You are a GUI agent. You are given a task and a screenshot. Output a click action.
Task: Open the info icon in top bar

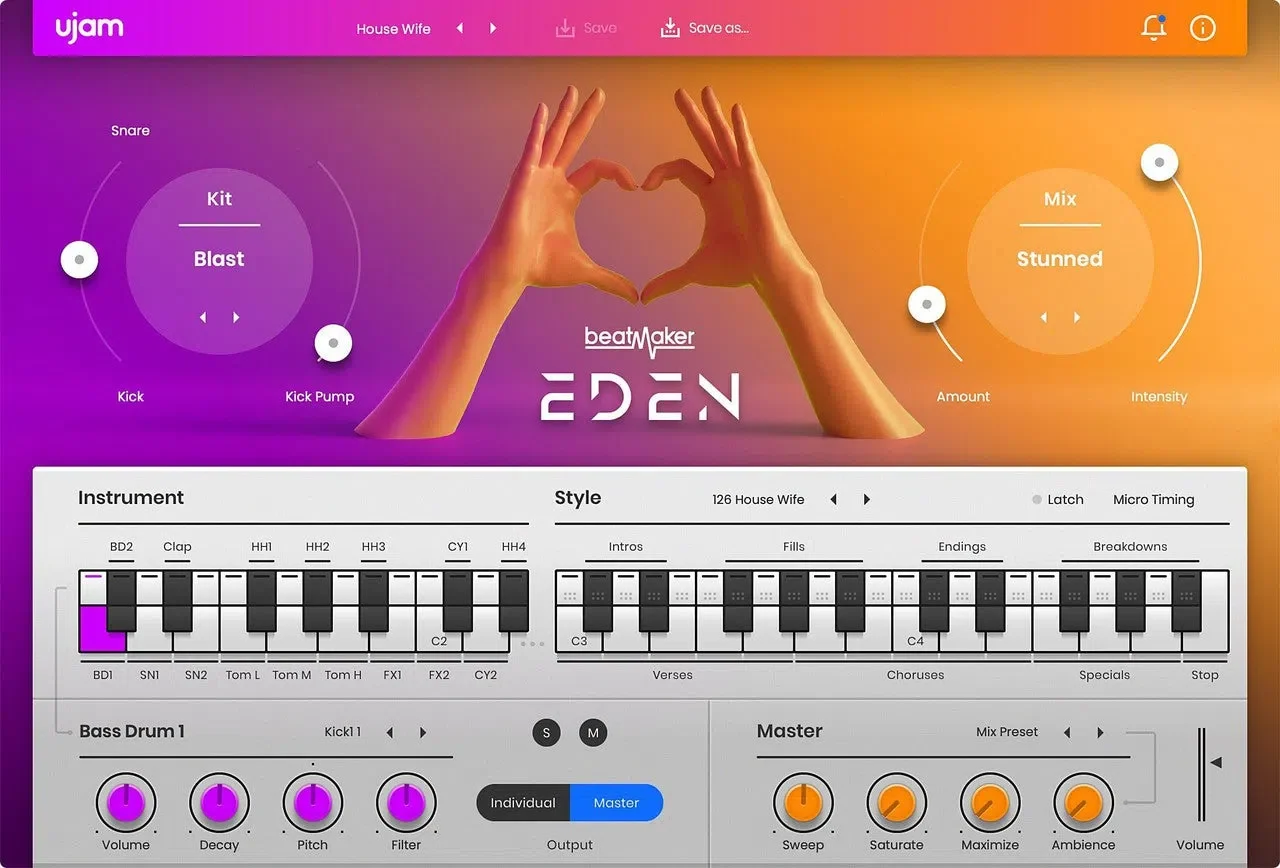1202,28
